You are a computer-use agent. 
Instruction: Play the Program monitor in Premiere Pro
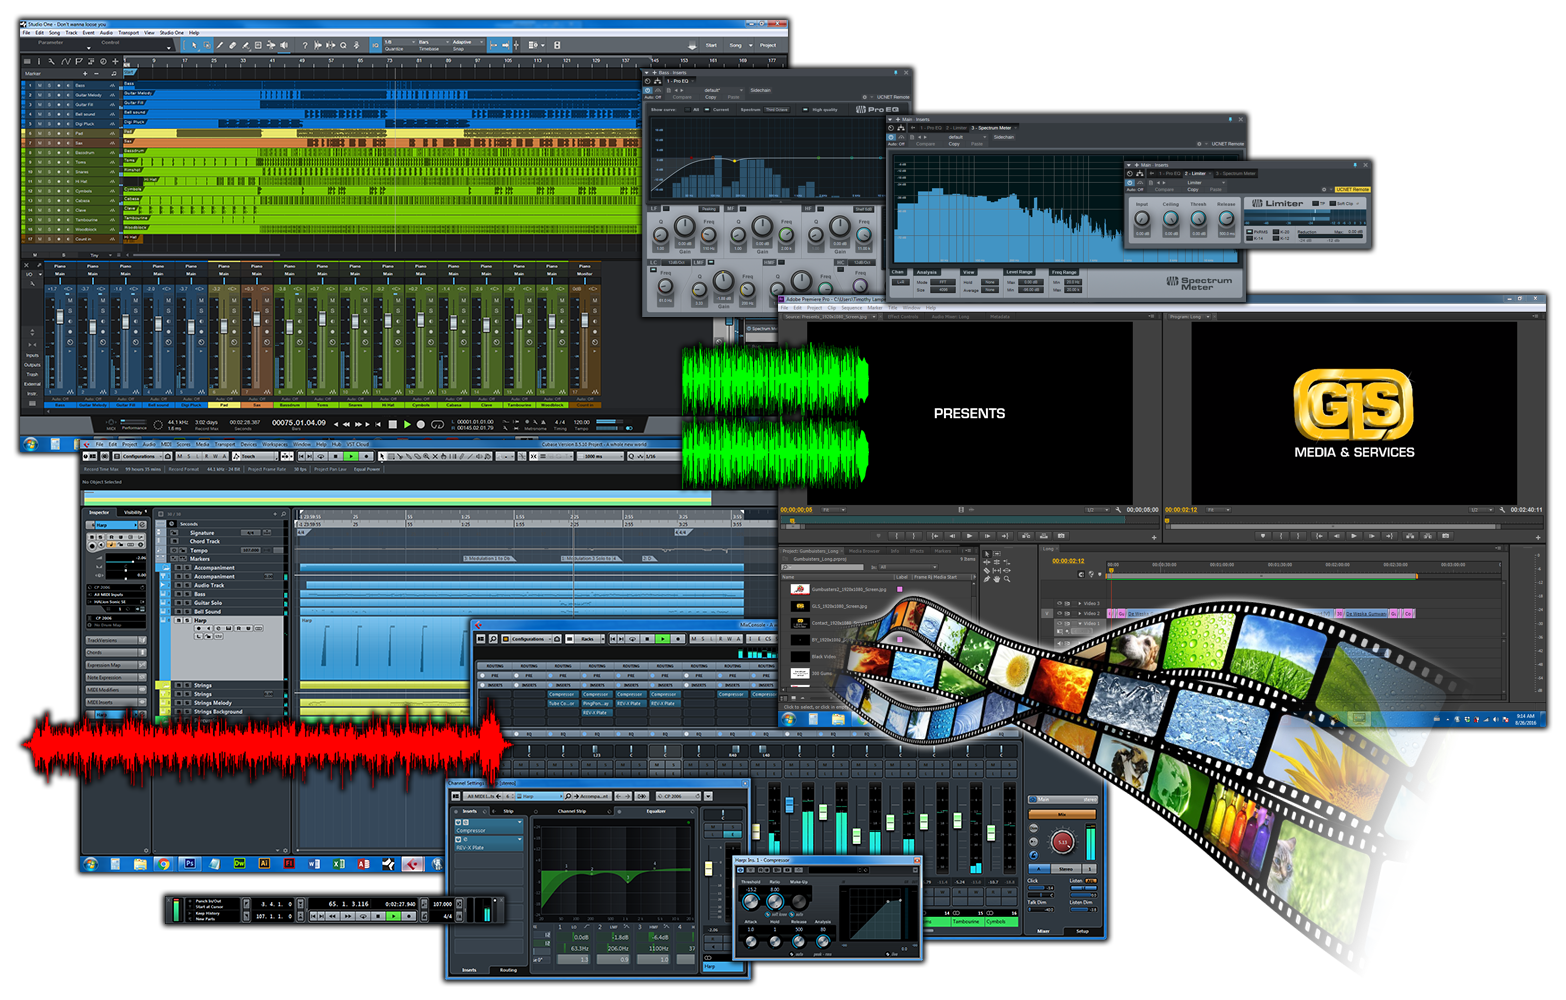[1353, 535]
